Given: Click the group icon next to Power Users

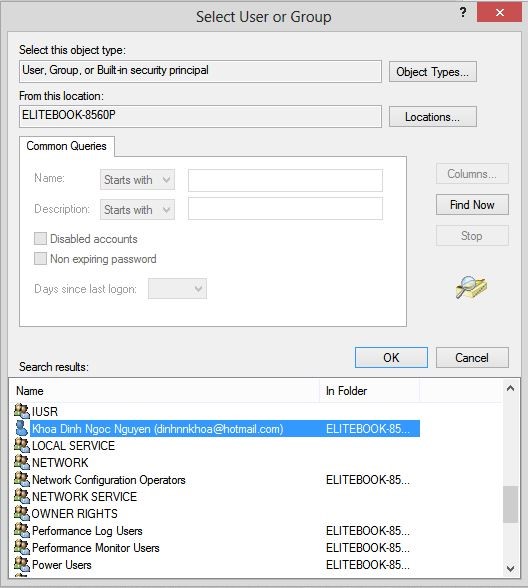Looking at the screenshot, I should [x=22, y=564].
